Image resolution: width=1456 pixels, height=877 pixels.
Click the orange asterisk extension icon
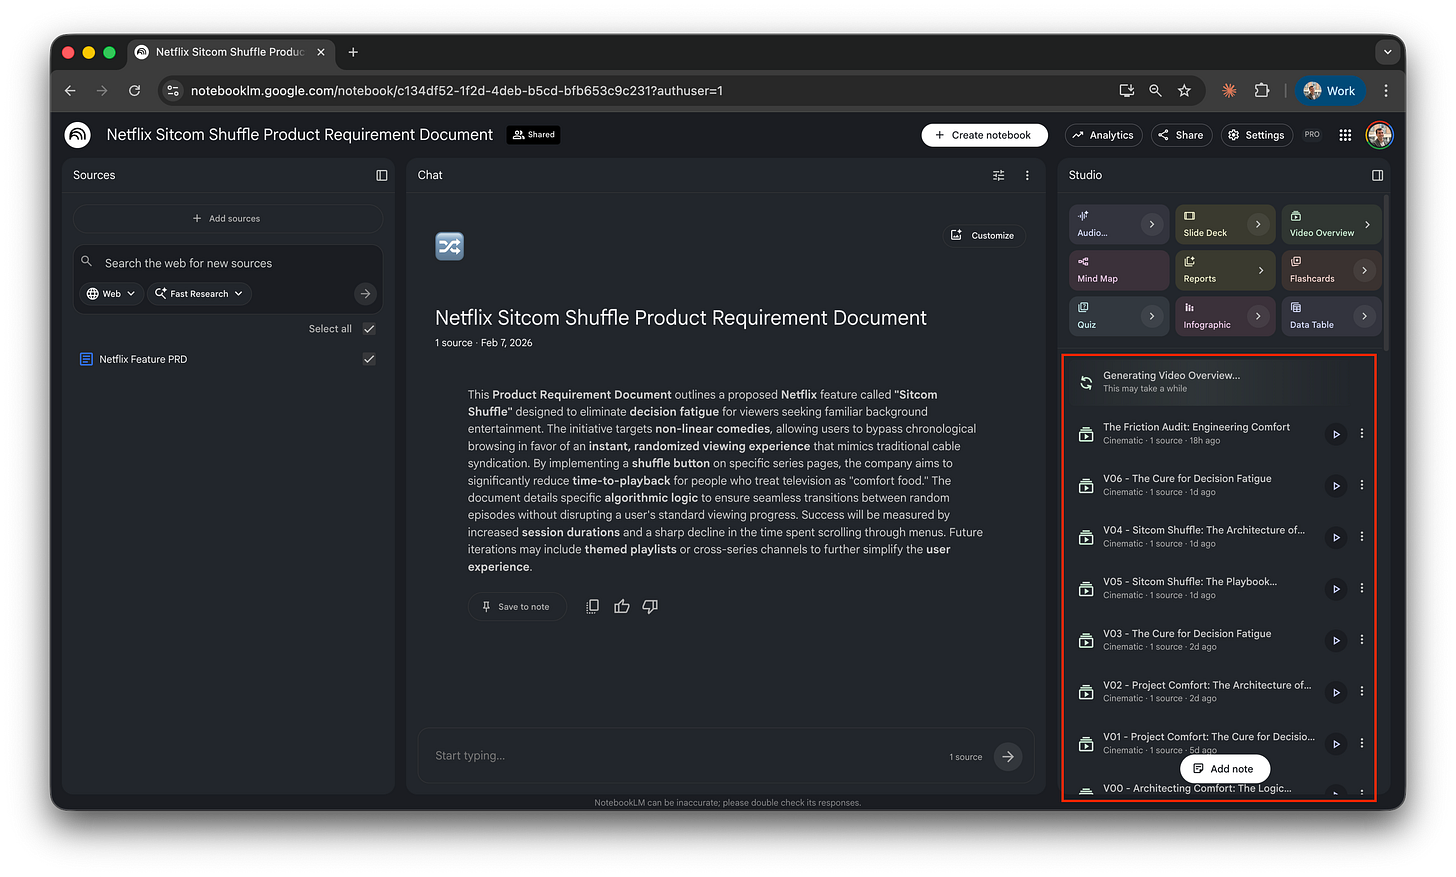click(1229, 91)
